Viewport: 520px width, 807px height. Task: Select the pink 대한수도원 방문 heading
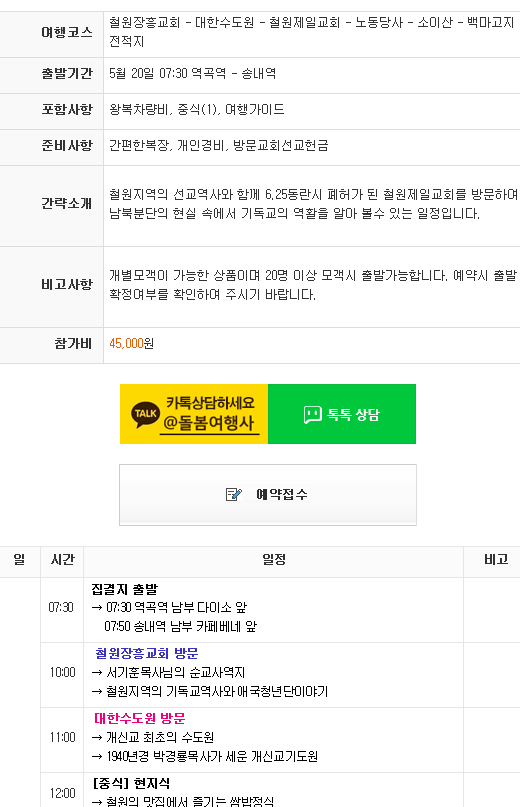[140, 718]
